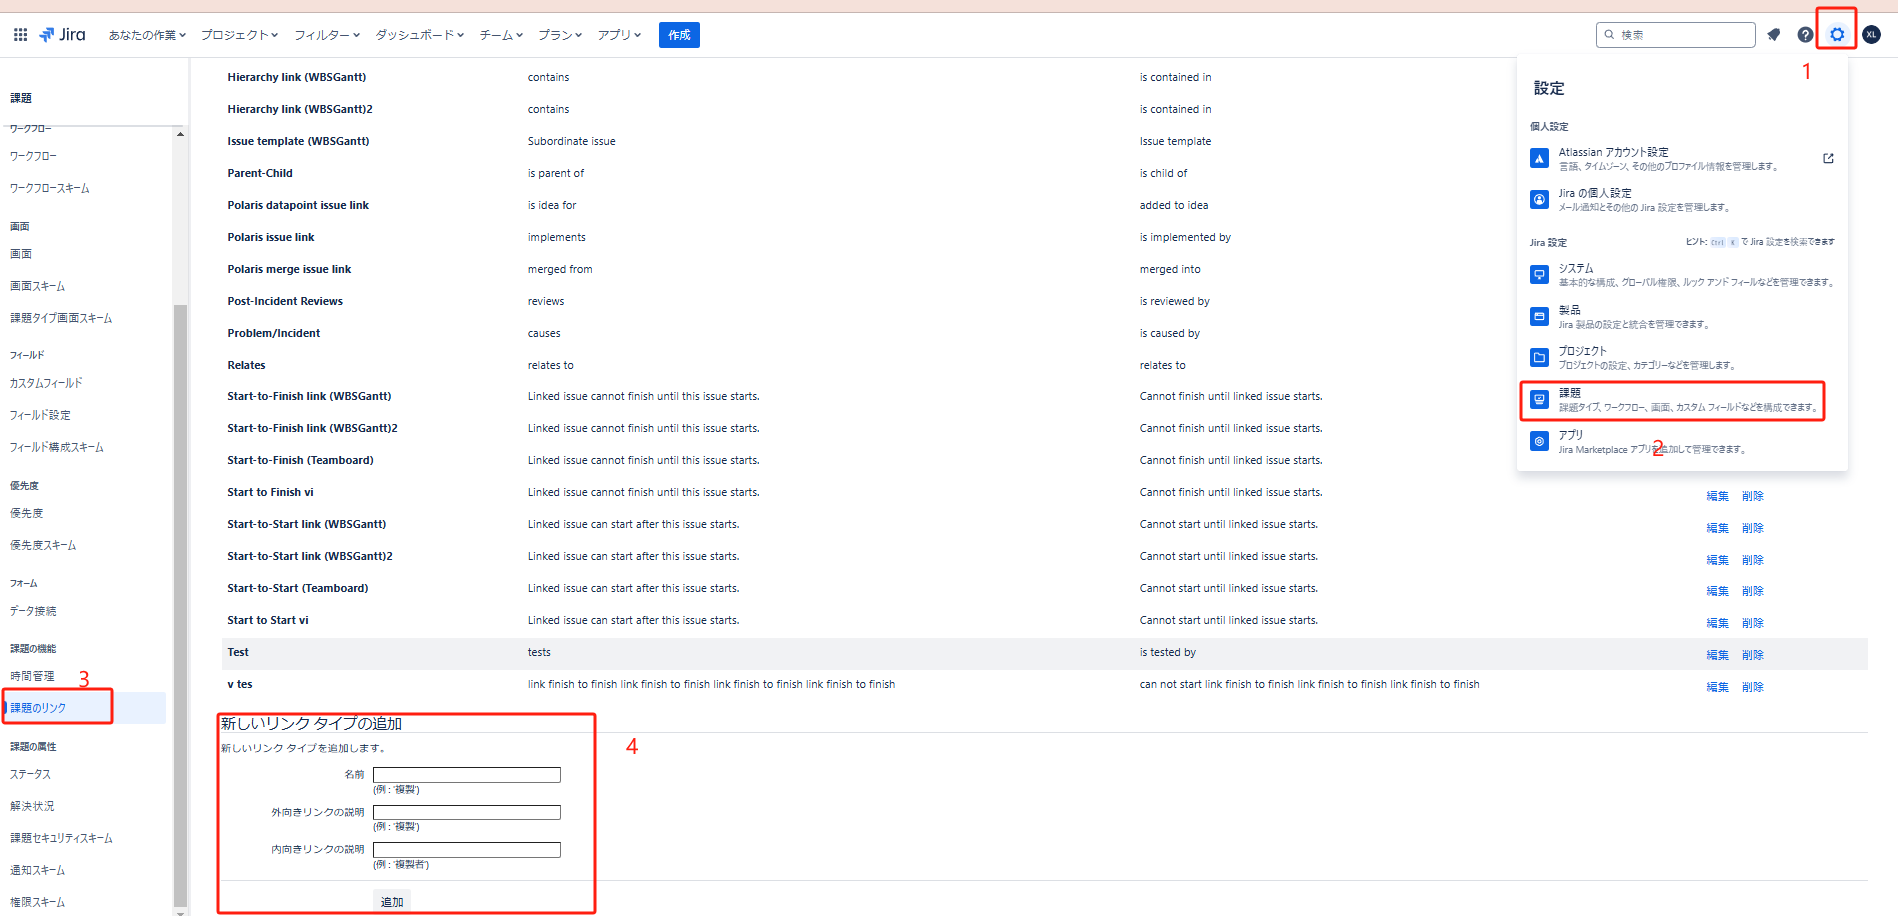Click the 名前 input field
1898x916 pixels.
tap(466, 775)
